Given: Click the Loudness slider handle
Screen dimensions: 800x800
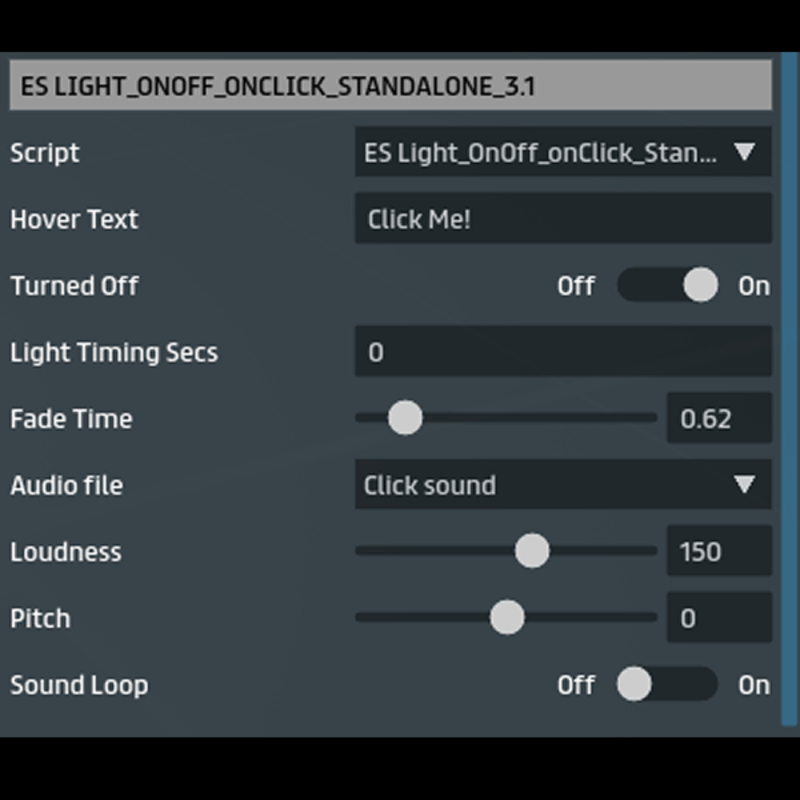Looking at the screenshot, I should (x=532, y=551).
